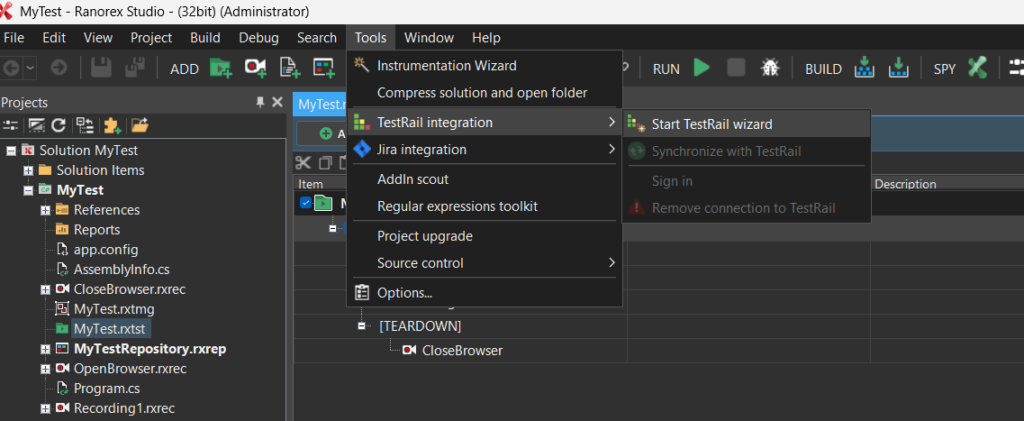Screen dimensions: 1024x421
Task: Choose Options... in Tools menu
Action: 404,293
